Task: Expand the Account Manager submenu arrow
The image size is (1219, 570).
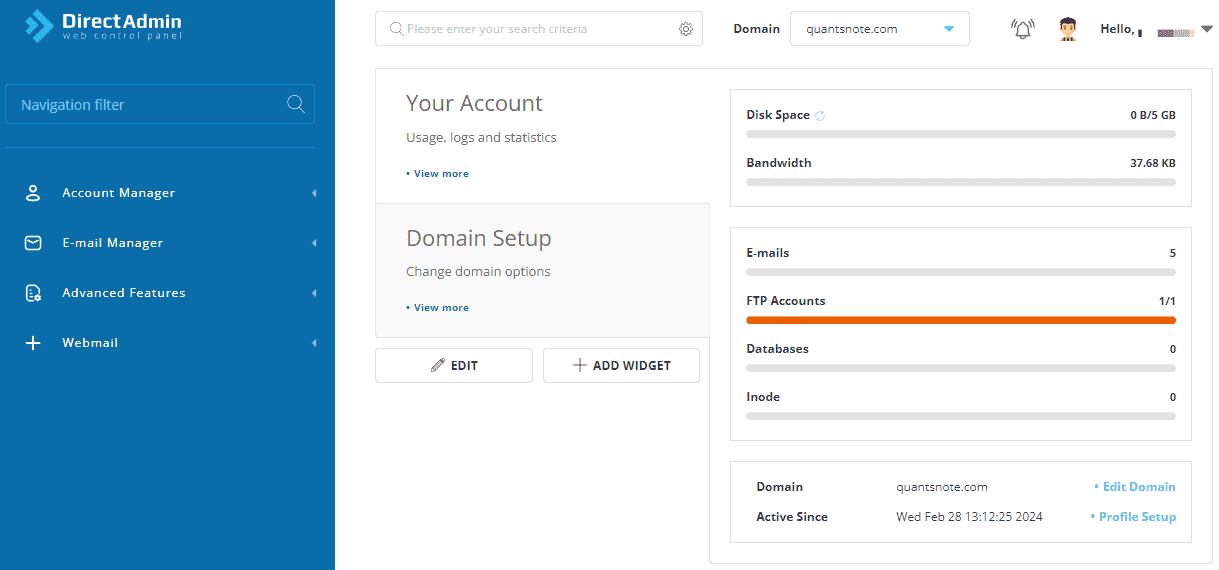Action: pyautogui.click(x=313, y=193)
